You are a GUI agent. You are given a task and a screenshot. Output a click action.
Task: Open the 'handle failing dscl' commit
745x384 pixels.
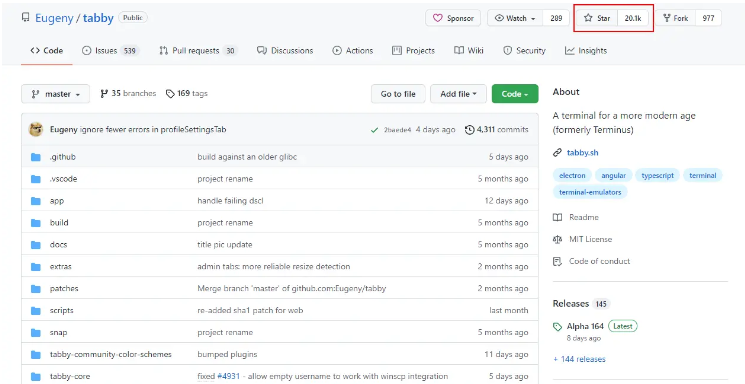pyautogui.click(x=230, y=201)
